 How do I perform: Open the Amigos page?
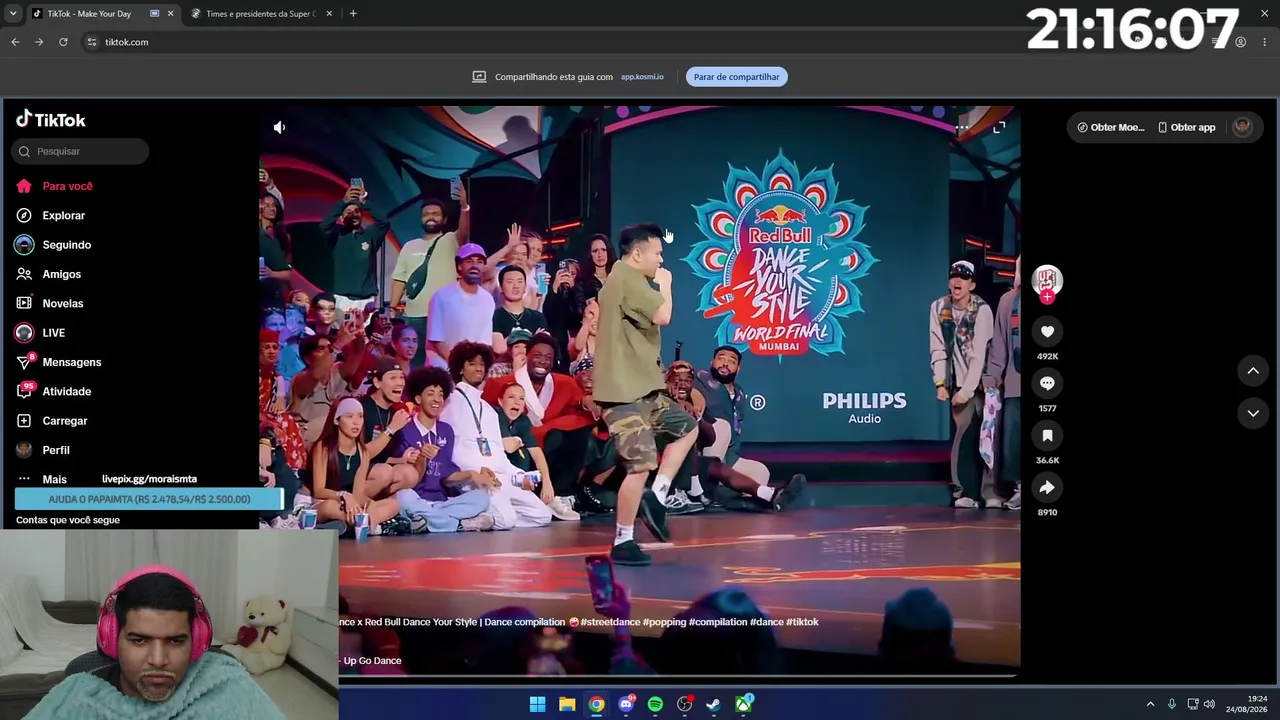click(49, 274)
